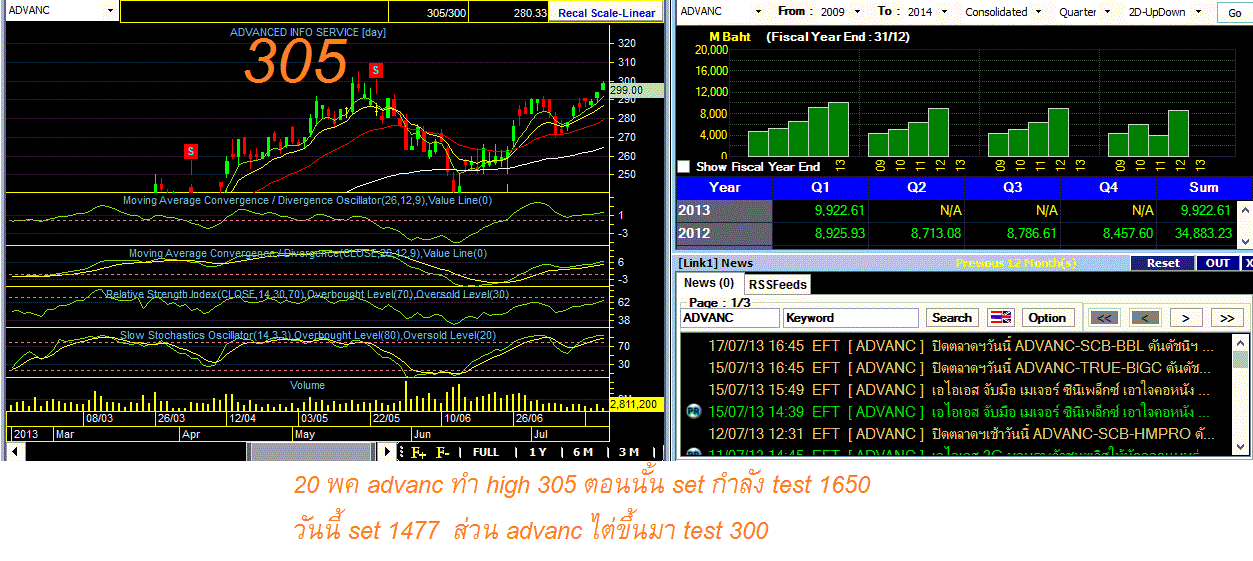
Task: Click Recal Scale-Linear button
Action: tap(606, 12)
